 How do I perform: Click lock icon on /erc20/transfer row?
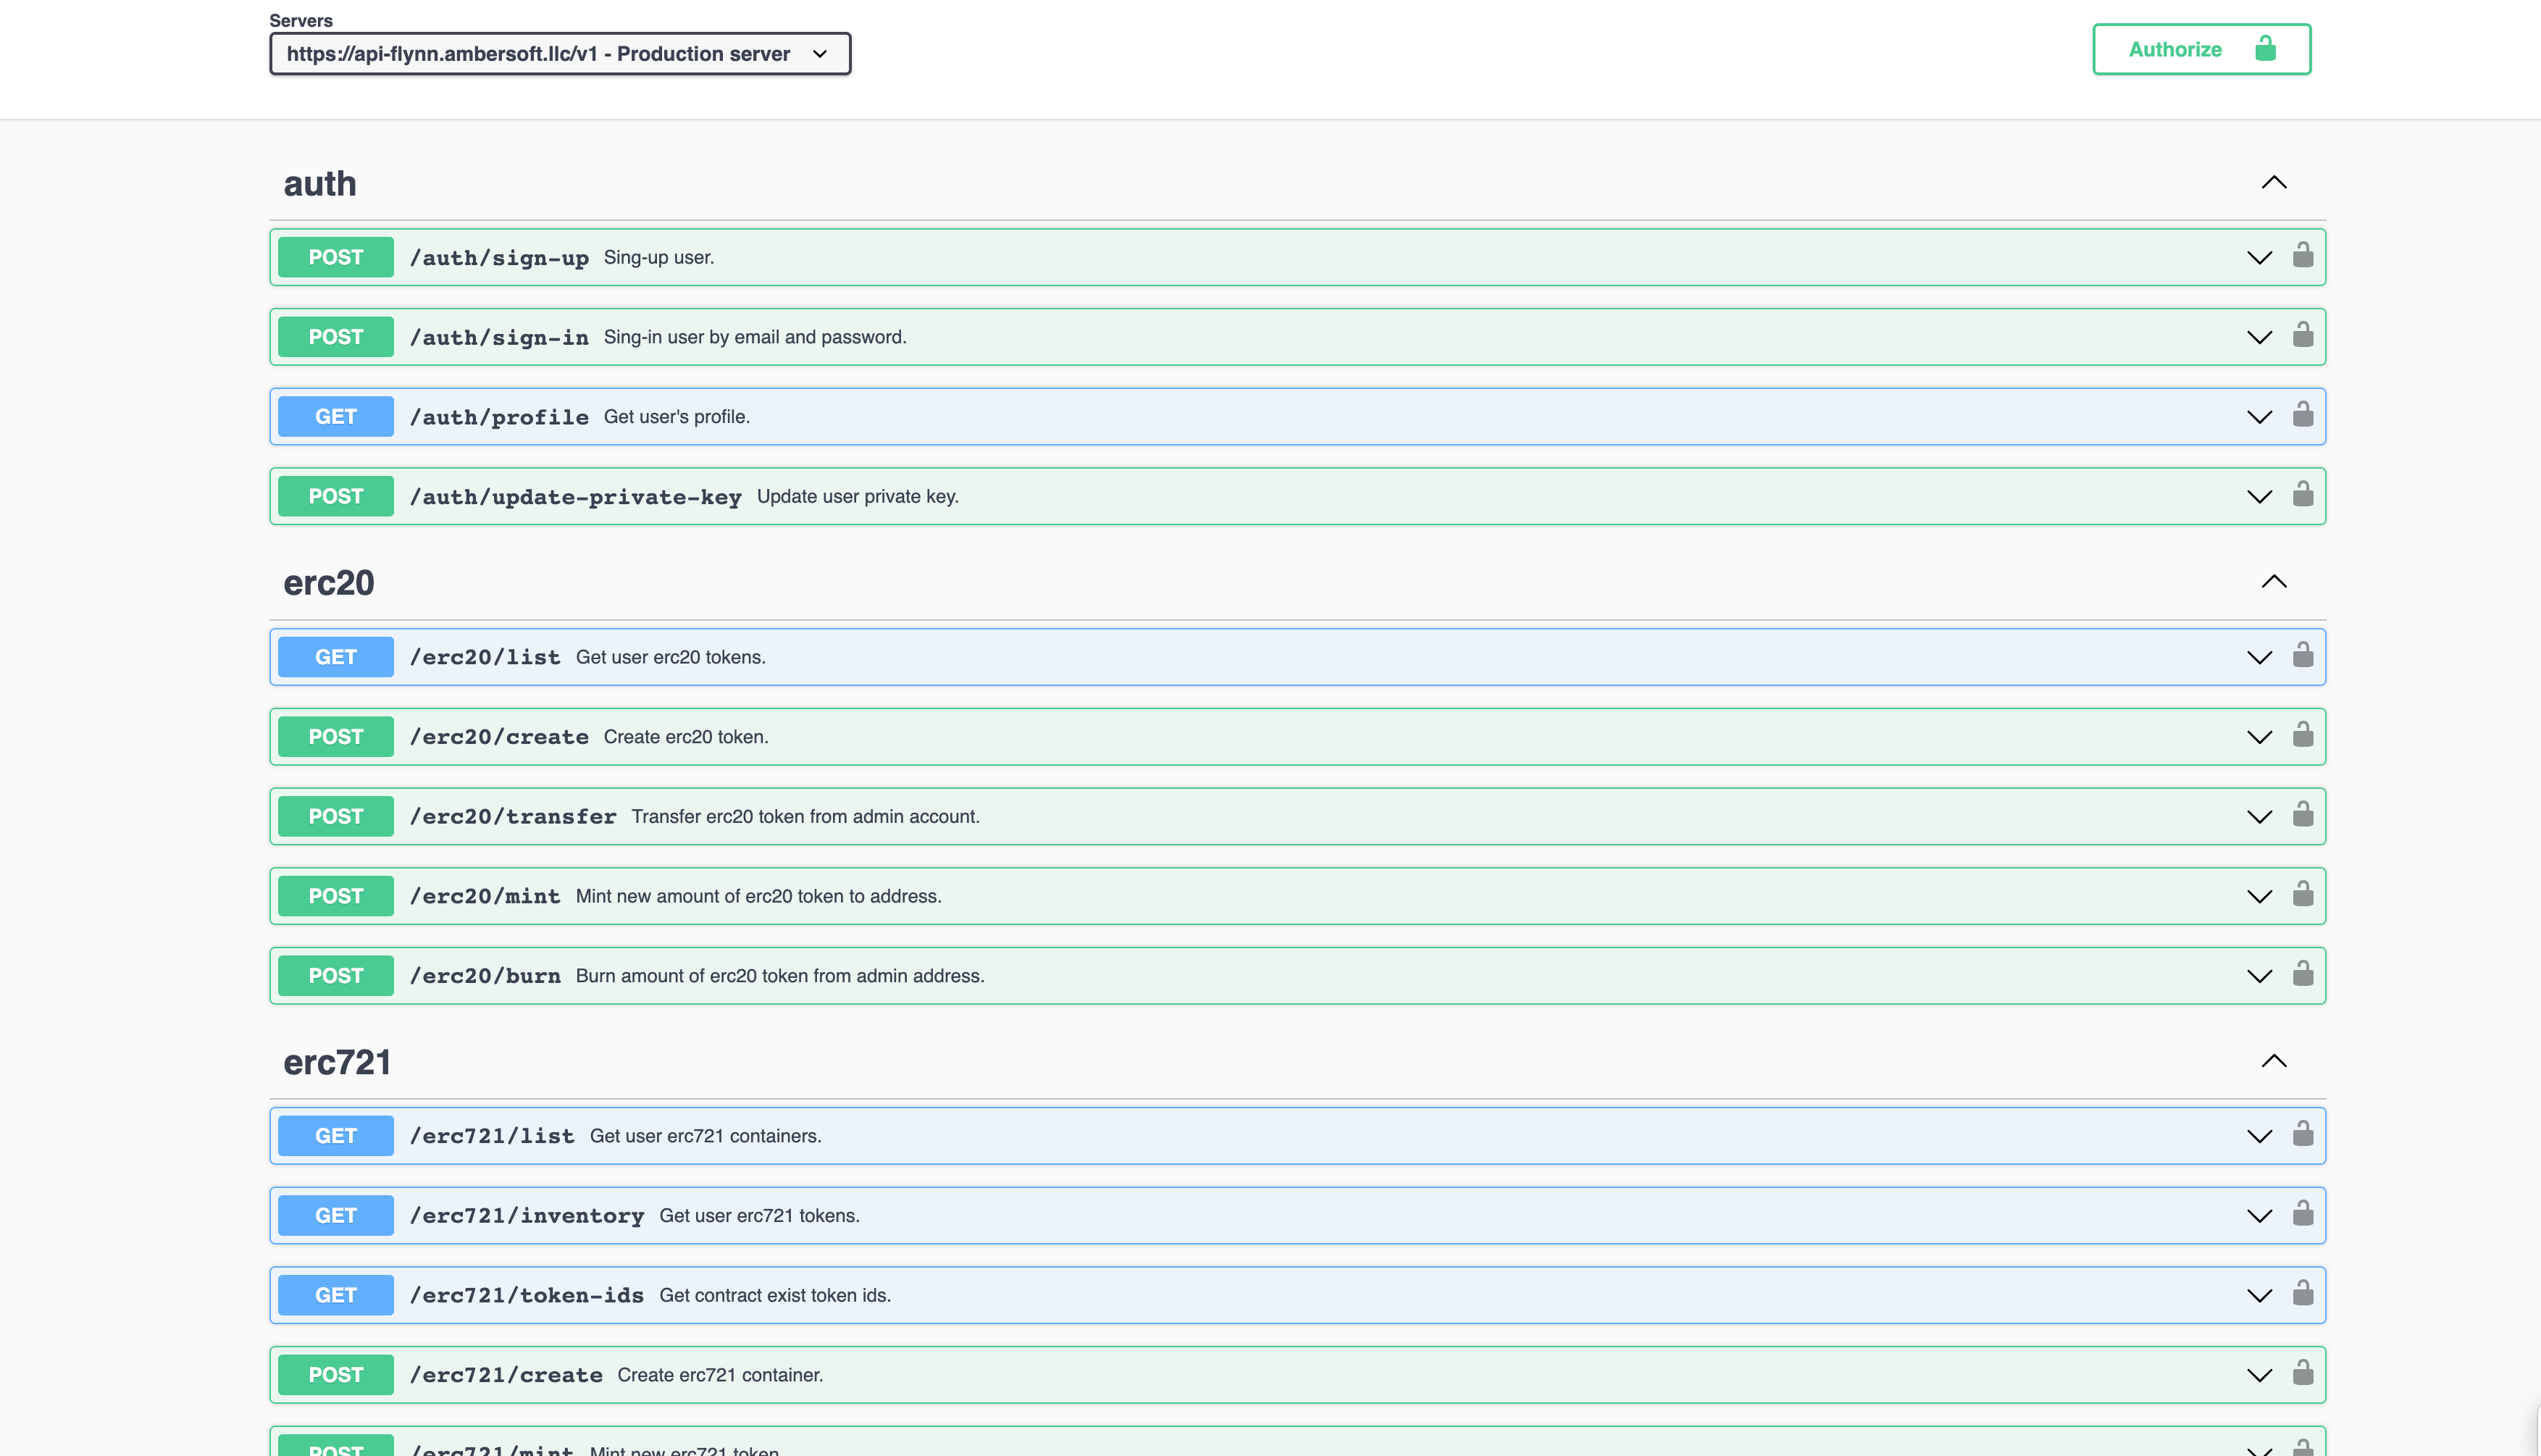pyautogui.click(x=2302, y=815)
